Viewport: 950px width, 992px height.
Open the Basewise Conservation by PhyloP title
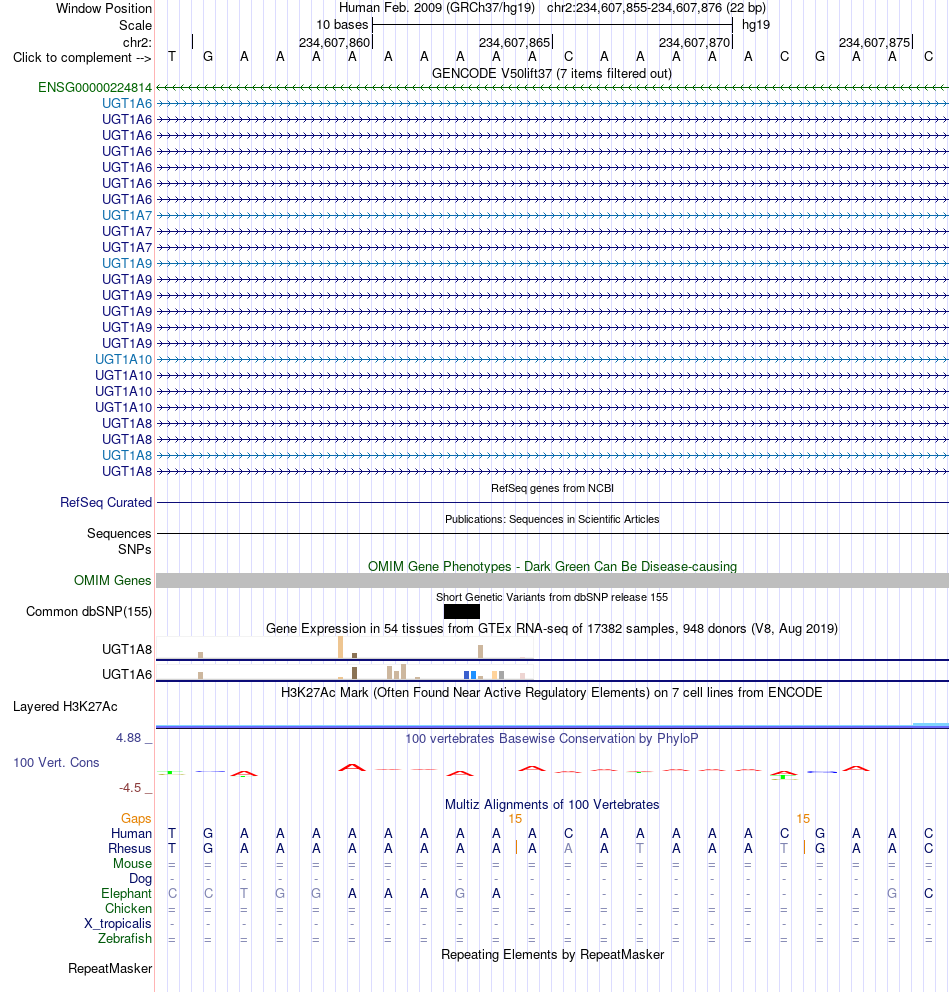tap(552, 738)
